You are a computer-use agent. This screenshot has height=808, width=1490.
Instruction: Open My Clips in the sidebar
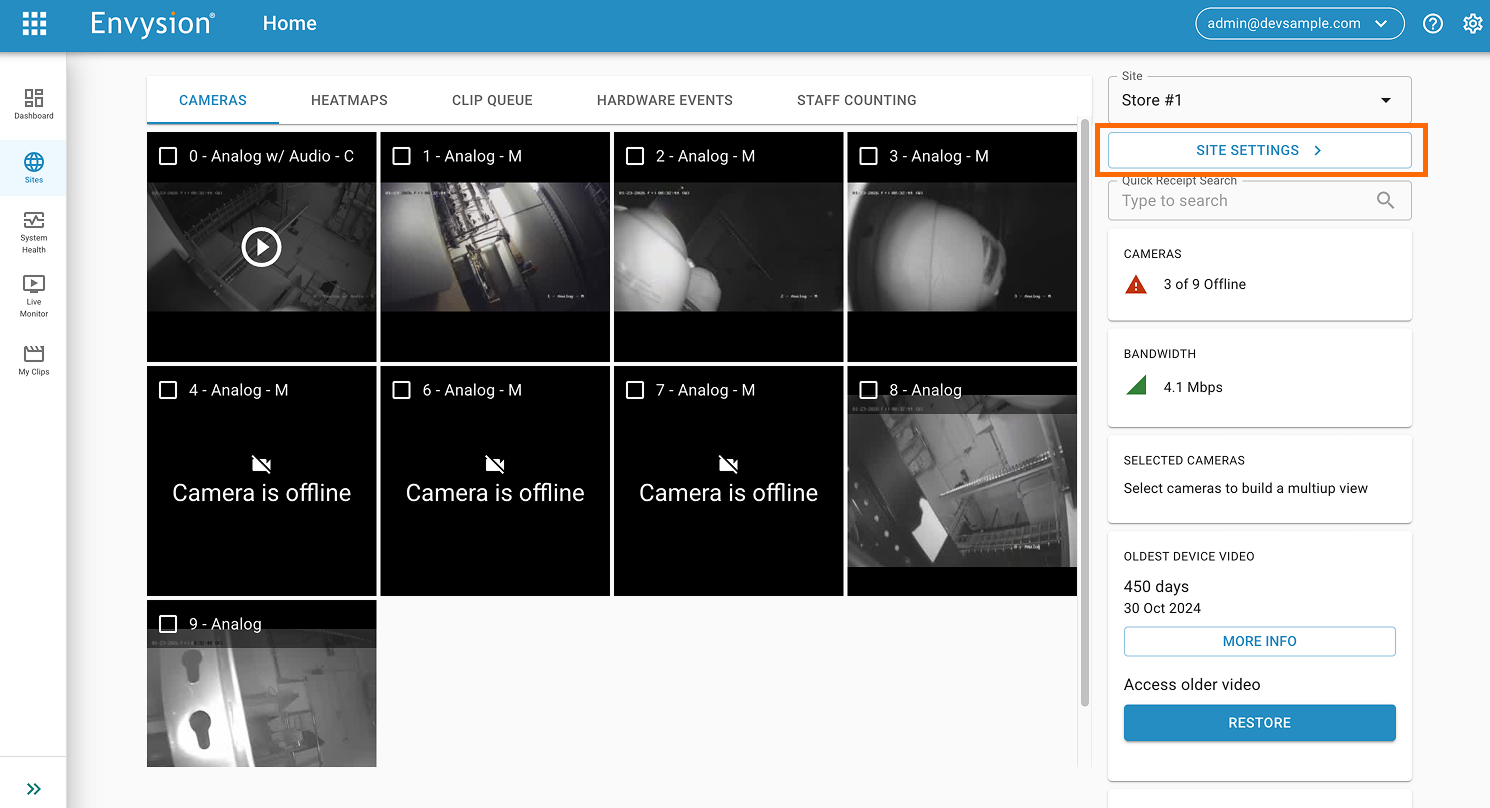[x=34, y=359]
